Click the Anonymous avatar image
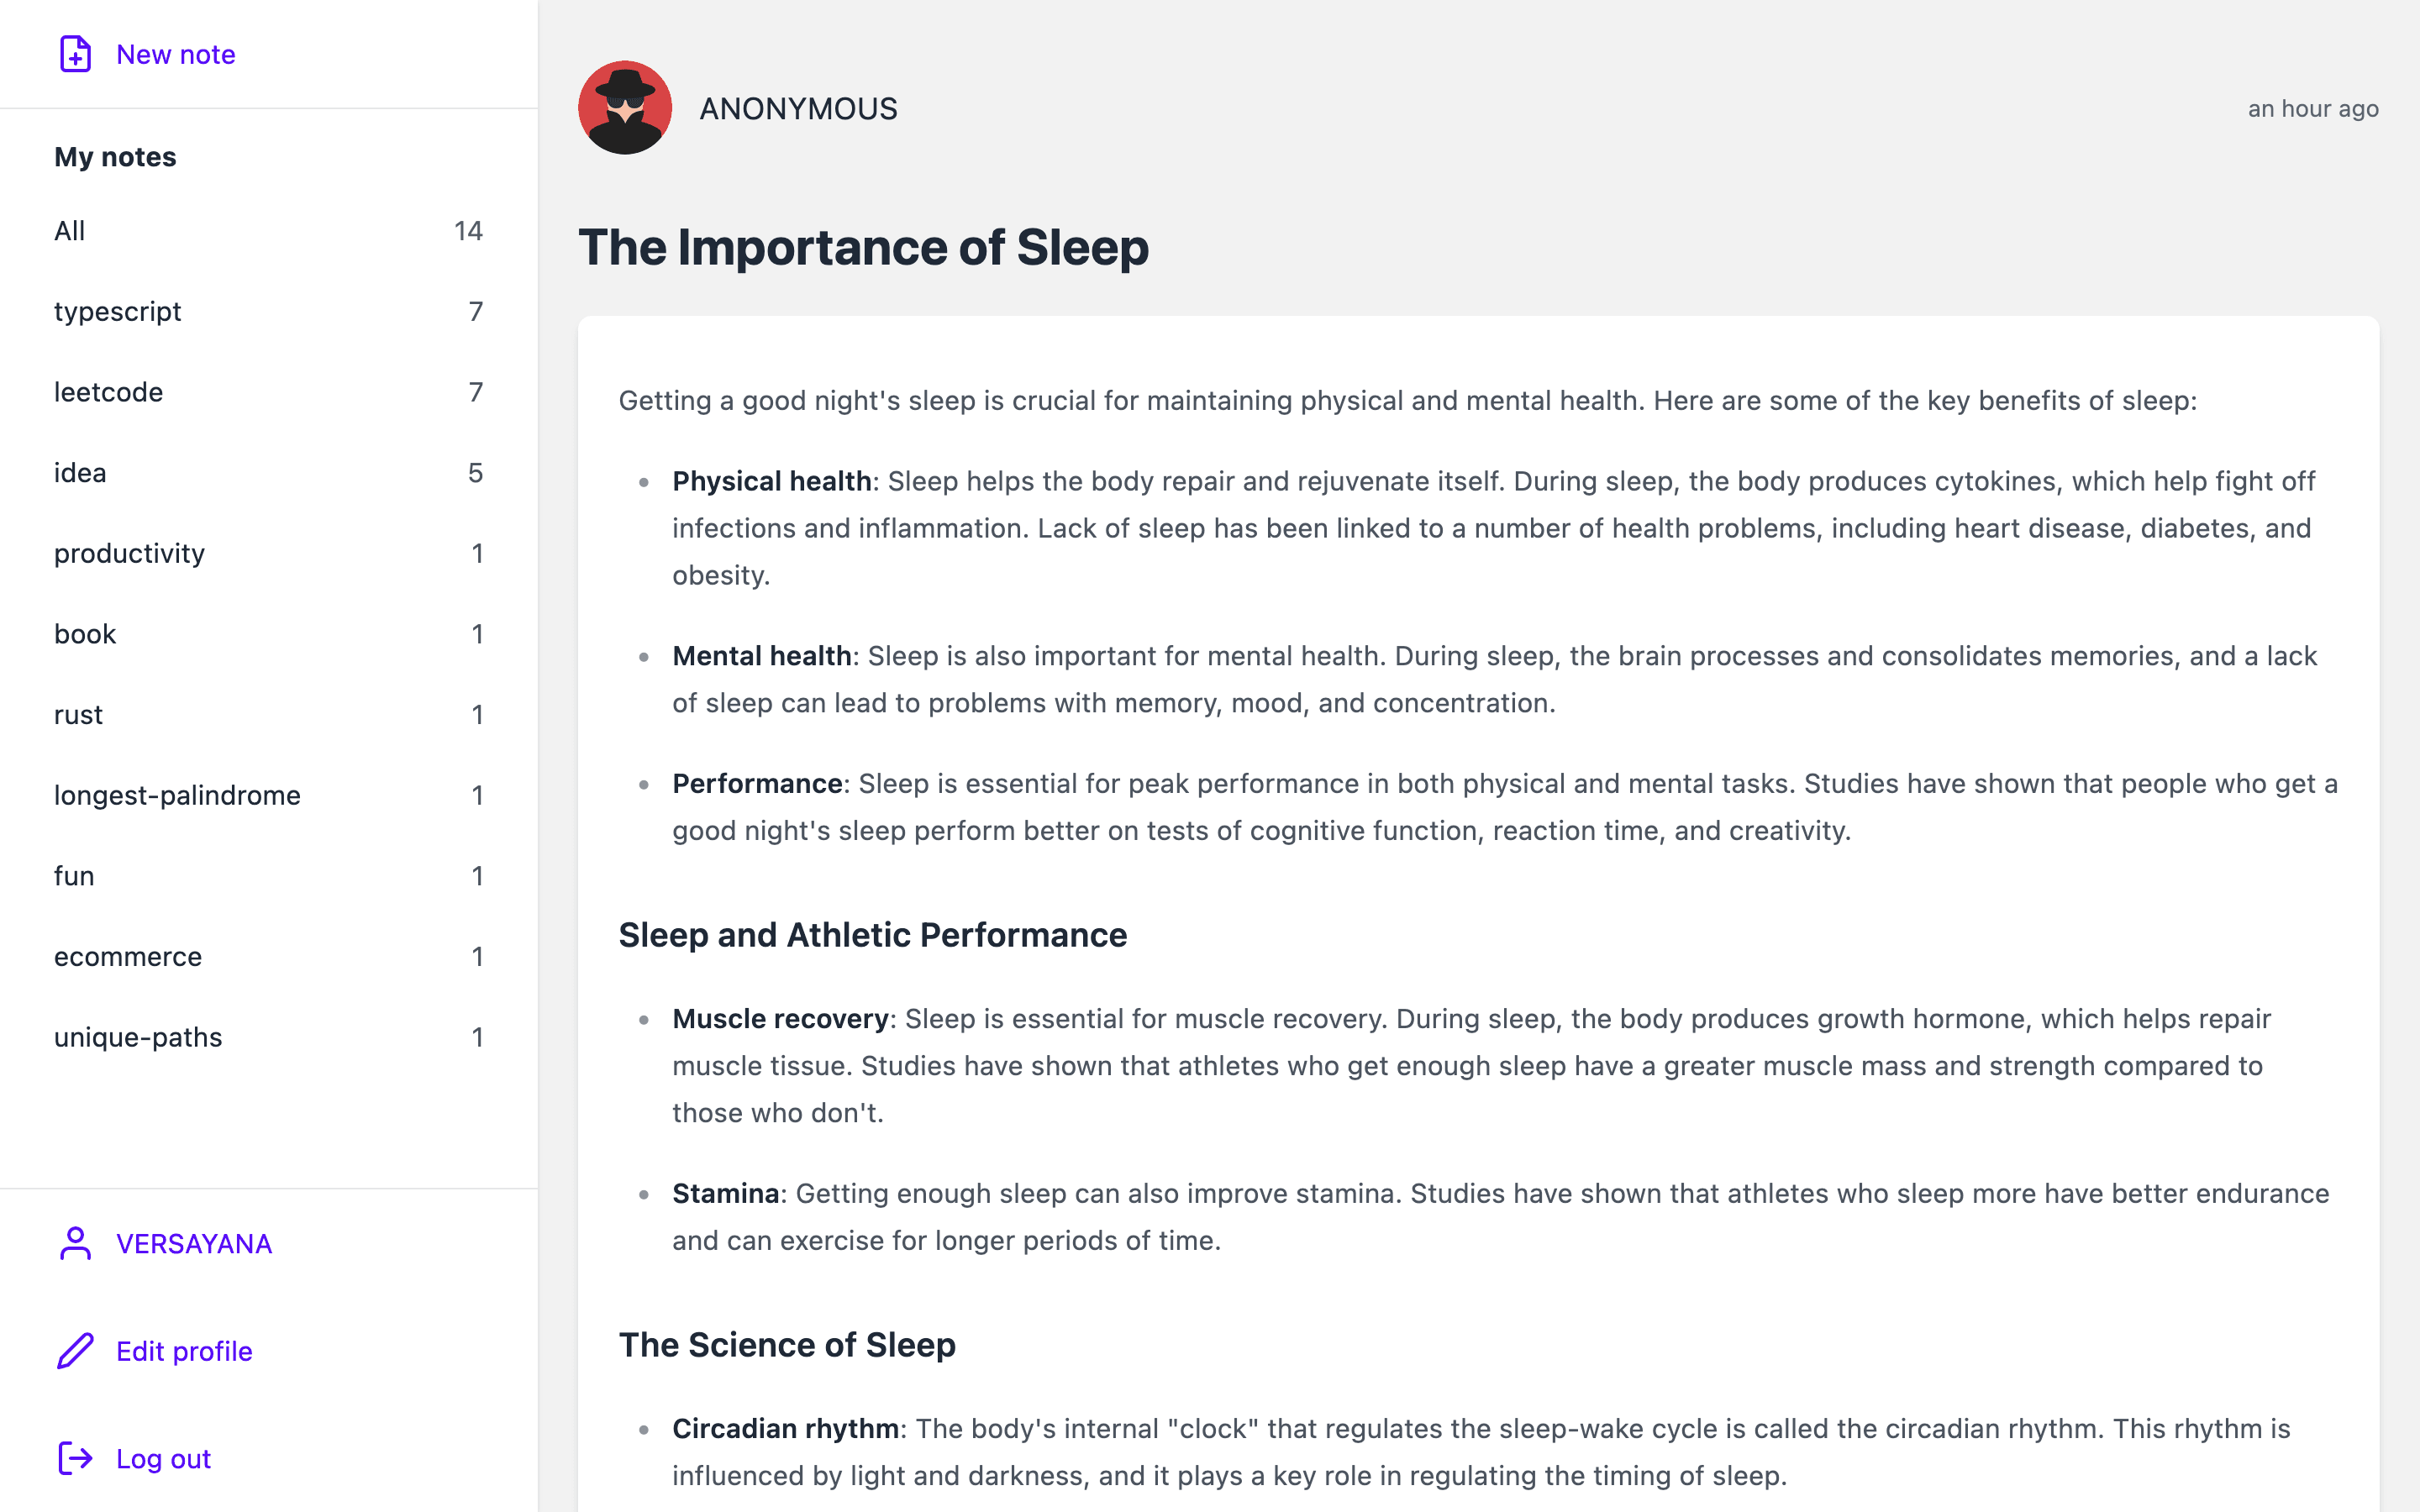Screen dimensions: 2420x1512 pyautogui.click(x=624, y=107)
